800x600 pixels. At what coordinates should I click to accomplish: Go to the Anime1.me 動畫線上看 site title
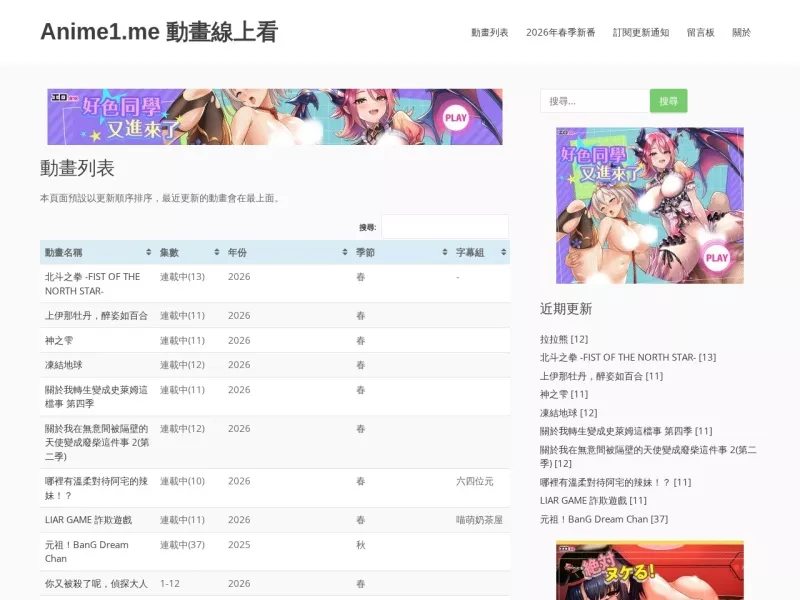[159, 32]
